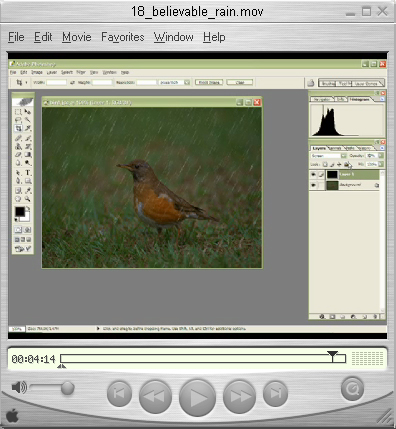Image resolution: width=396 pixels, height=429 pixels.
Task: Switch to the Channels tab
Action: click(x=335, y=148)
